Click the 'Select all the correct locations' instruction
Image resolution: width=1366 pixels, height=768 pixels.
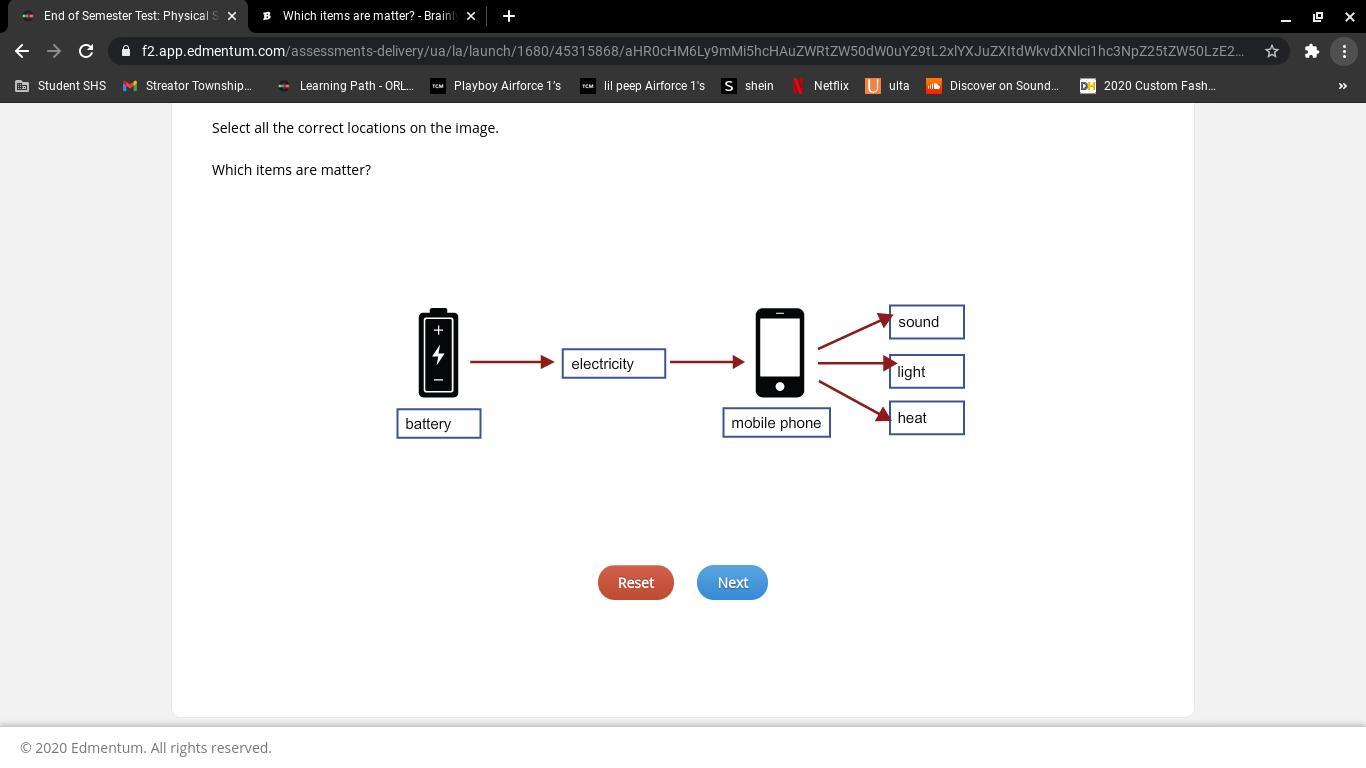coord(355,128)
